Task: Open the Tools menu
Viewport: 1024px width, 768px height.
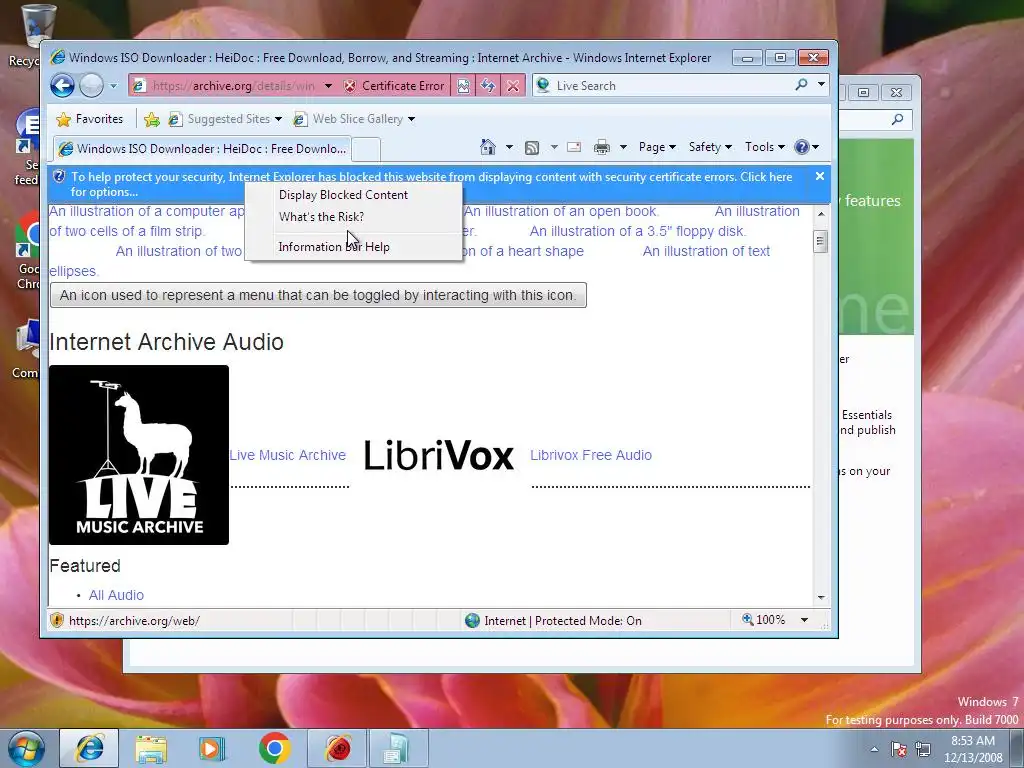Action: [765, 147]
